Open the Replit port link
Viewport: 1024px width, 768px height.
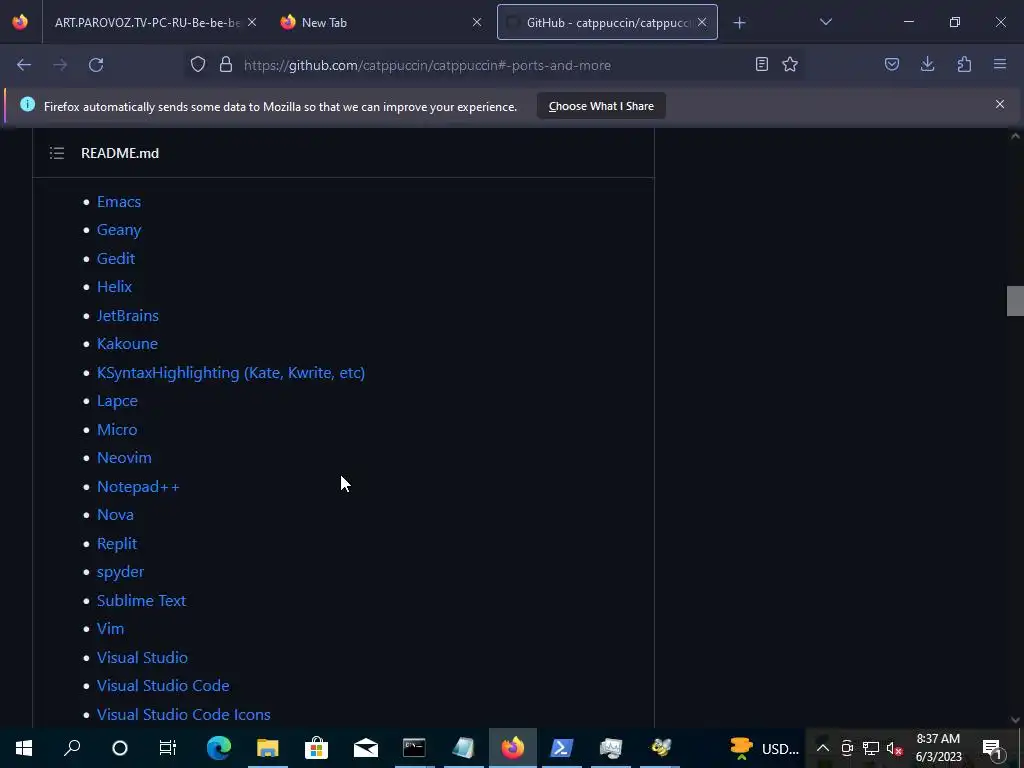[x=117, y=543]
